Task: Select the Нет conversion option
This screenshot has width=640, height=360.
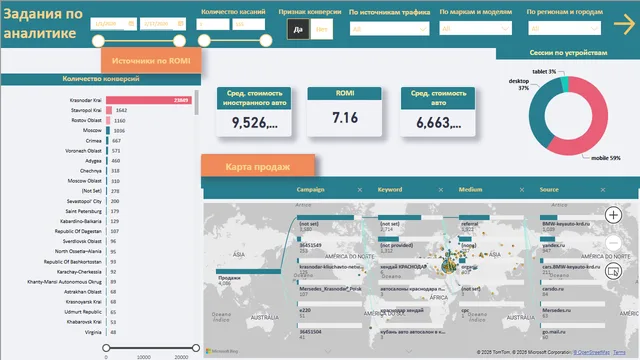Action: click(322, 29)
